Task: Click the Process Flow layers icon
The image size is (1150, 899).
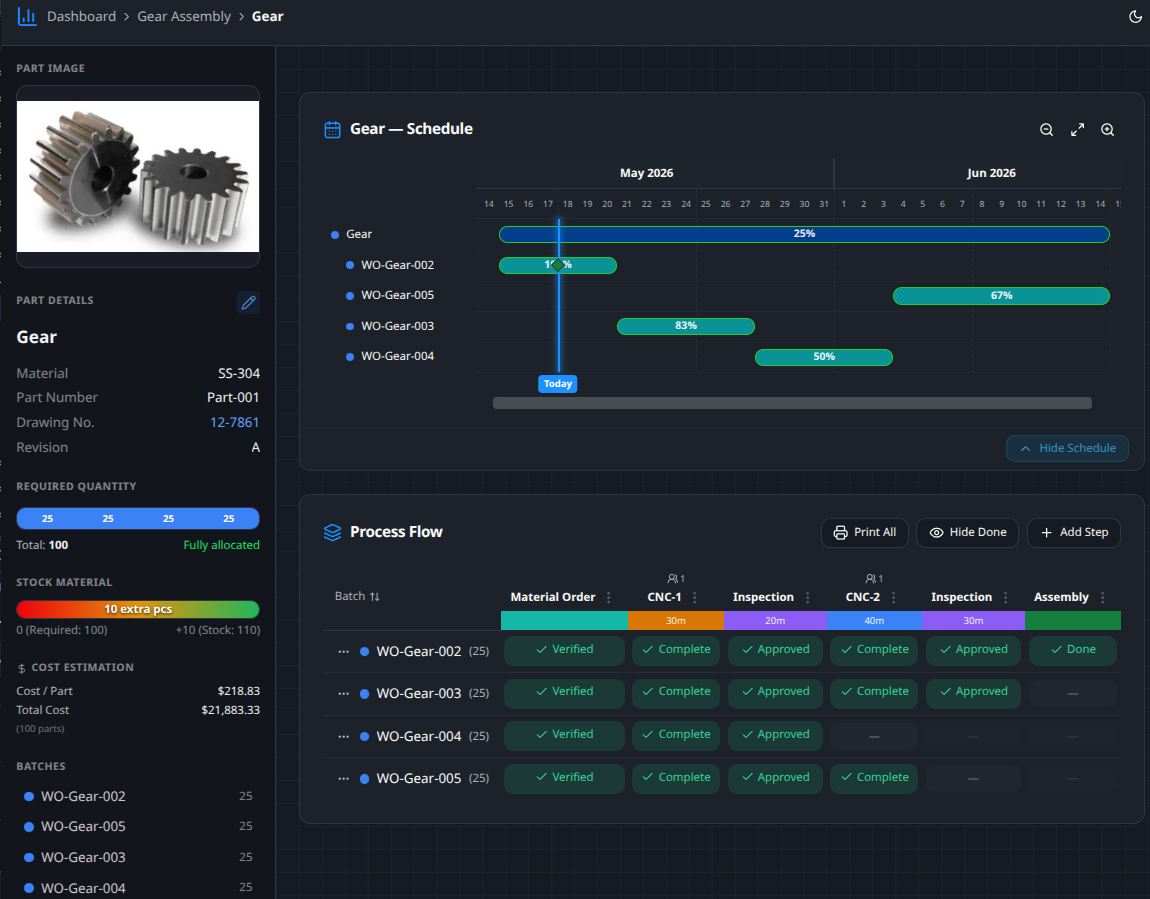Action: click(332, 532)
